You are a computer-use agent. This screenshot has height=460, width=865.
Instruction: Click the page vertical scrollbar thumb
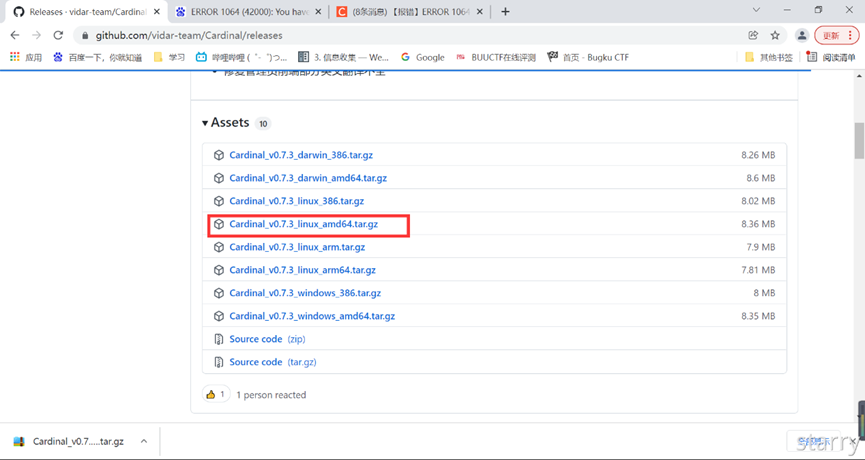coord(859,140)
